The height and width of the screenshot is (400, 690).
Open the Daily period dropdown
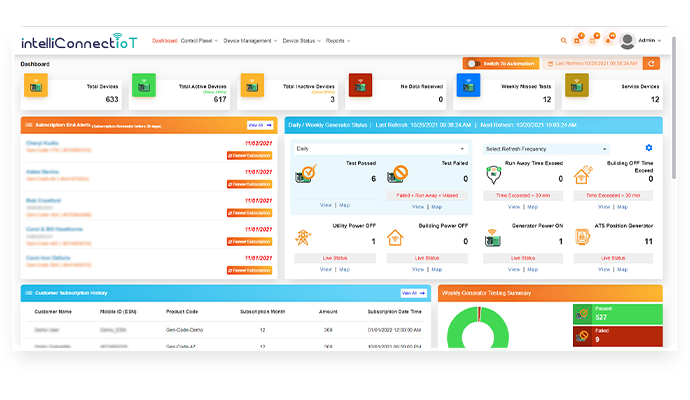(381, 149)
